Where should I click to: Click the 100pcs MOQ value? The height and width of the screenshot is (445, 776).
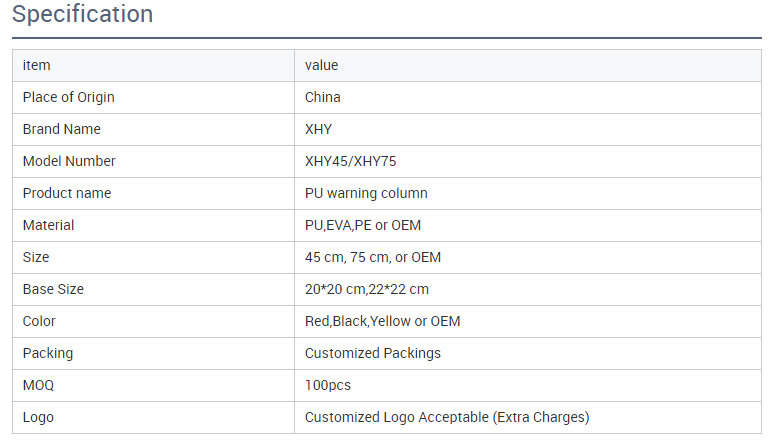tap(328, 385)
